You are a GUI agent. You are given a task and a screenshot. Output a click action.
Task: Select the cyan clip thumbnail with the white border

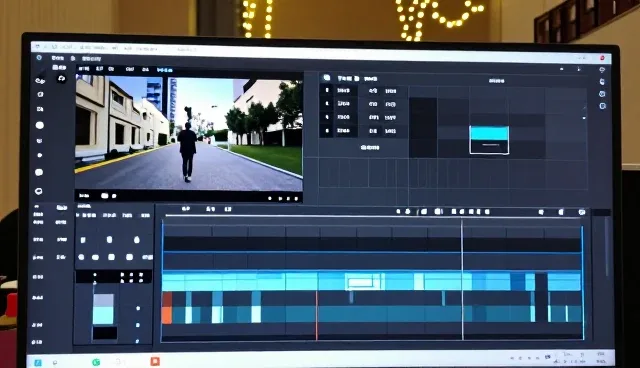click(489, 140)
